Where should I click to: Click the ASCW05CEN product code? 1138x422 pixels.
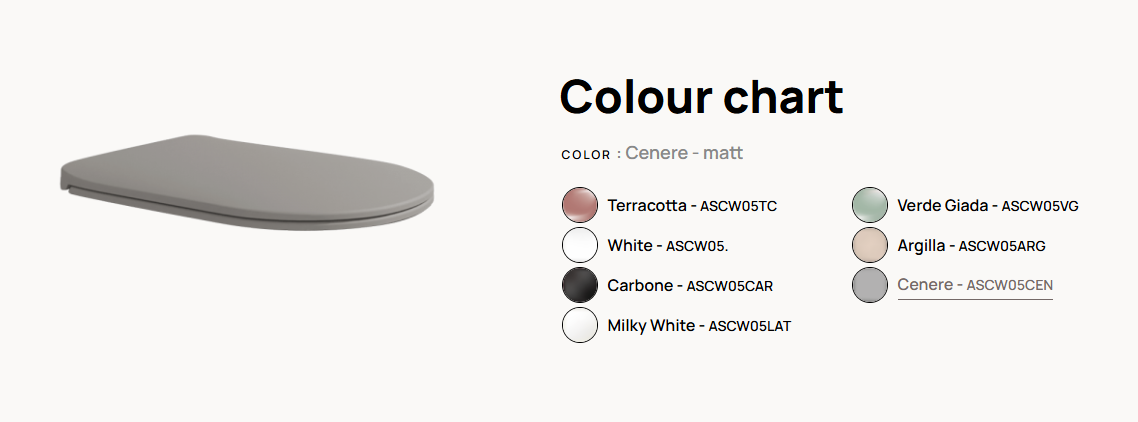click(1010, 285)
